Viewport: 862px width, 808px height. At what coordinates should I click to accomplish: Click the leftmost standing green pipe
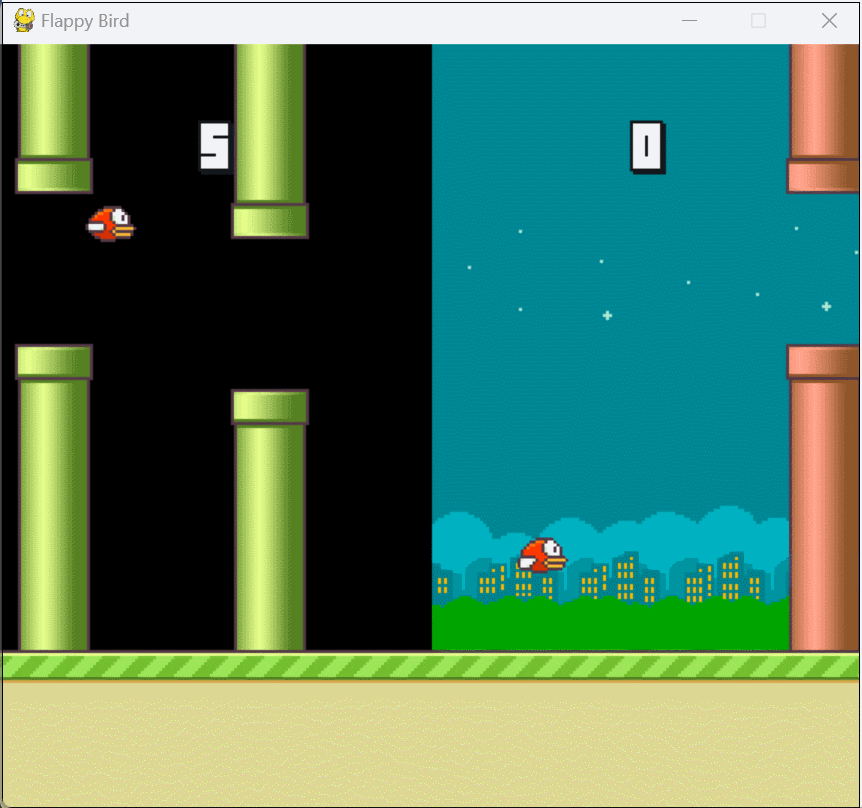point(54,500)
